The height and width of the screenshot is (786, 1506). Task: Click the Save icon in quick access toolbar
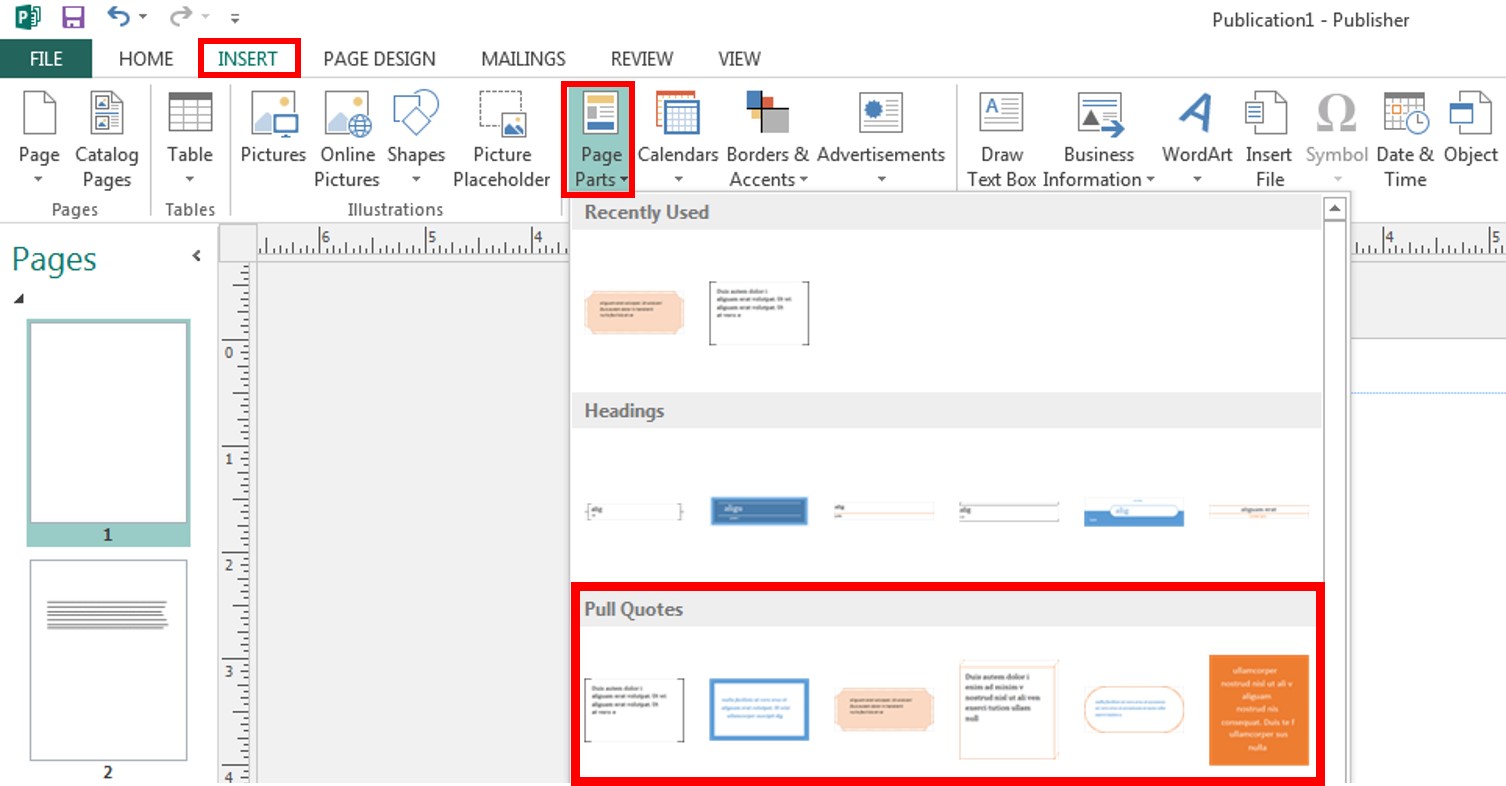point(73,17)
